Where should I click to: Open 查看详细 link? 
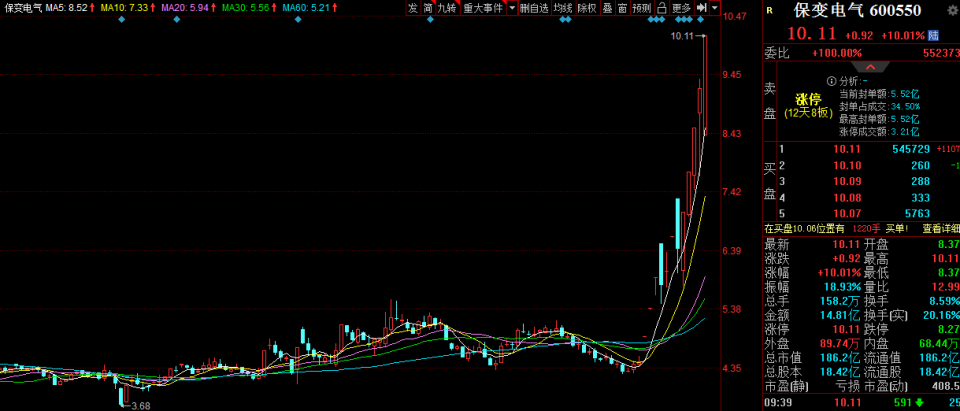point(940,229)
